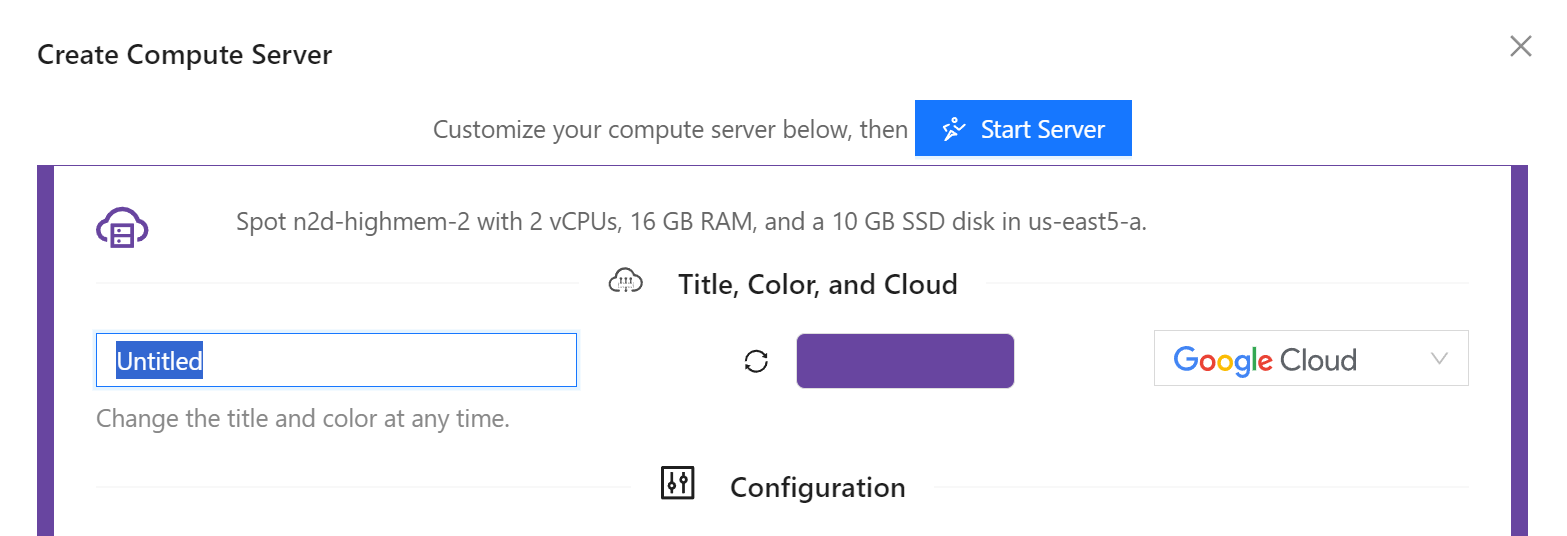Click the randomize color refresh icon
Viewport: 1567px width, 536px height.
click(x=757, y=361)
